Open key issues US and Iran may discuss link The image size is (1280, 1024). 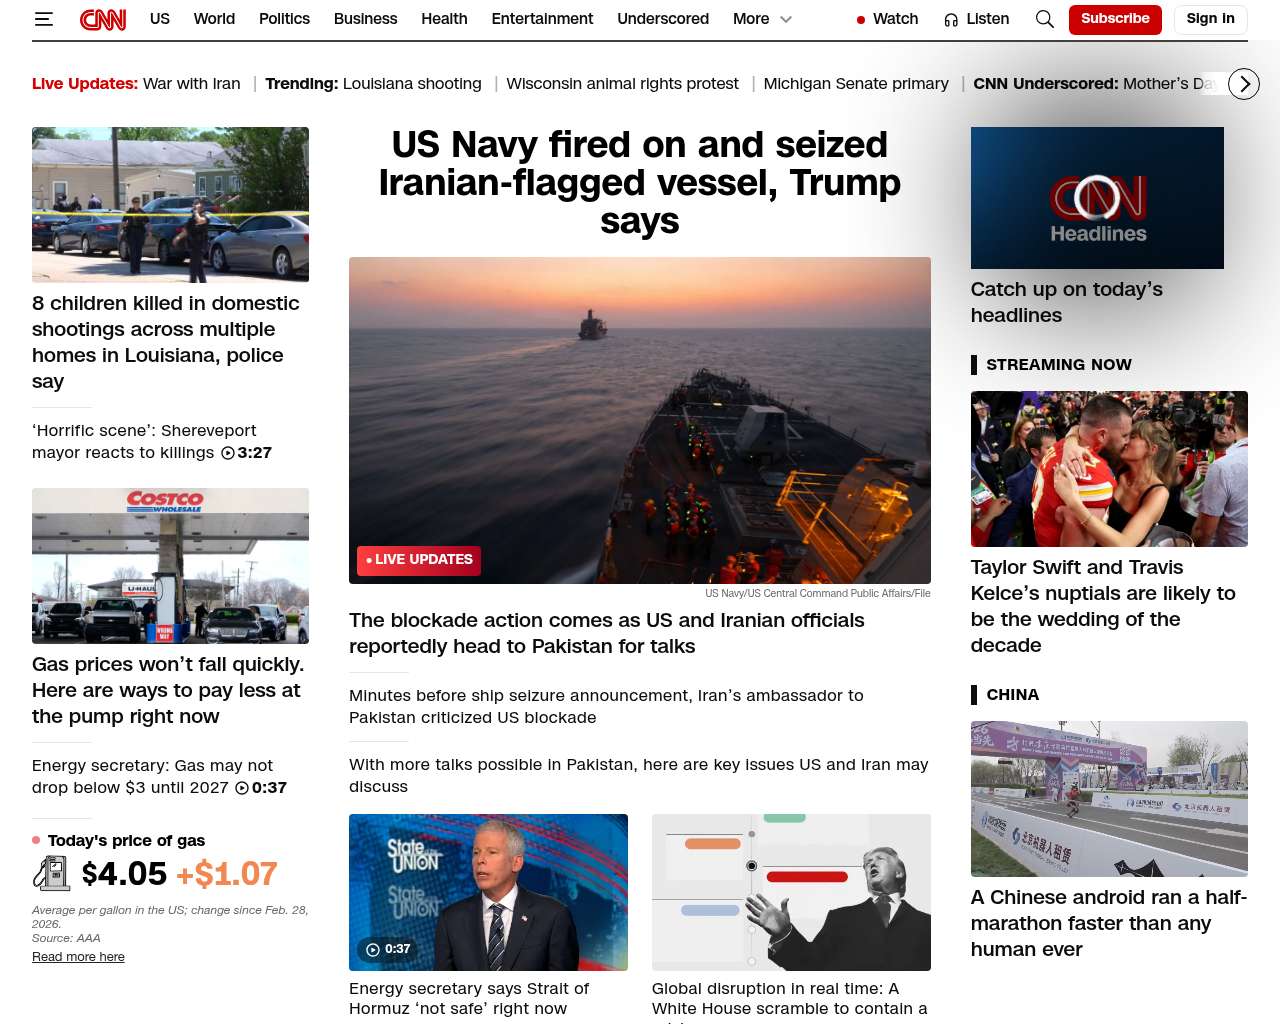point(638,776)
